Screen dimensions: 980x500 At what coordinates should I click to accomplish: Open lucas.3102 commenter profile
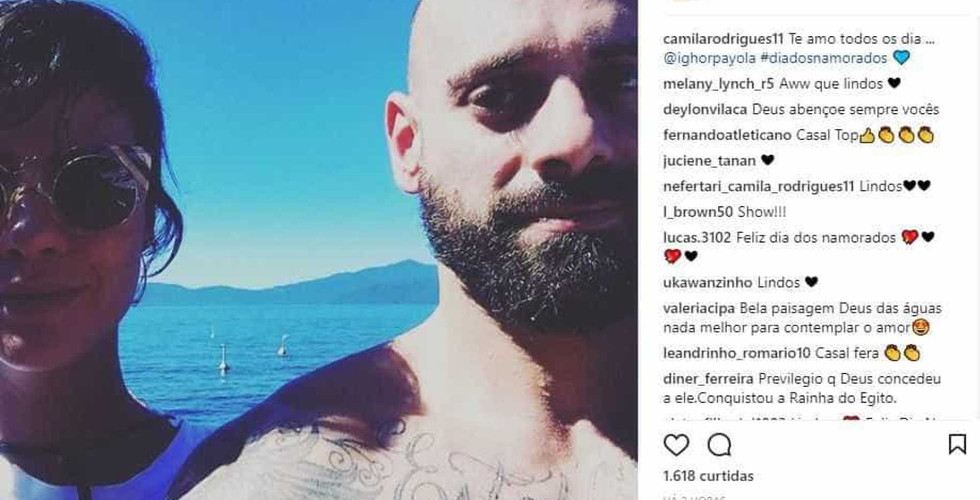pos(697,238)
